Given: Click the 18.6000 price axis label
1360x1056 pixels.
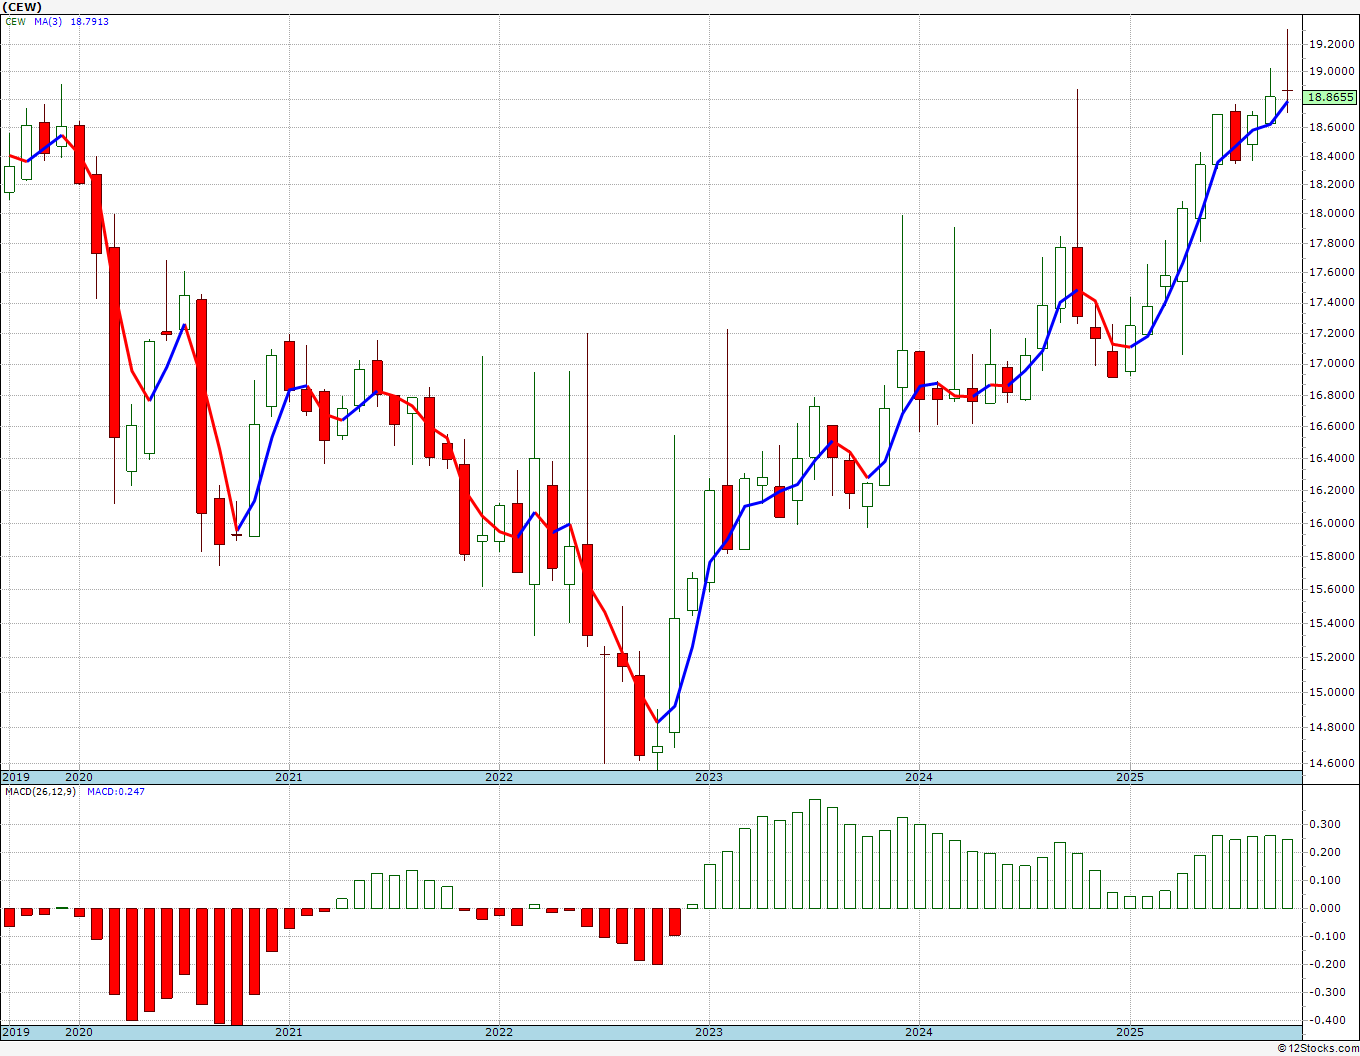Looking at the screenshot, I should (x=1332, y=127).
